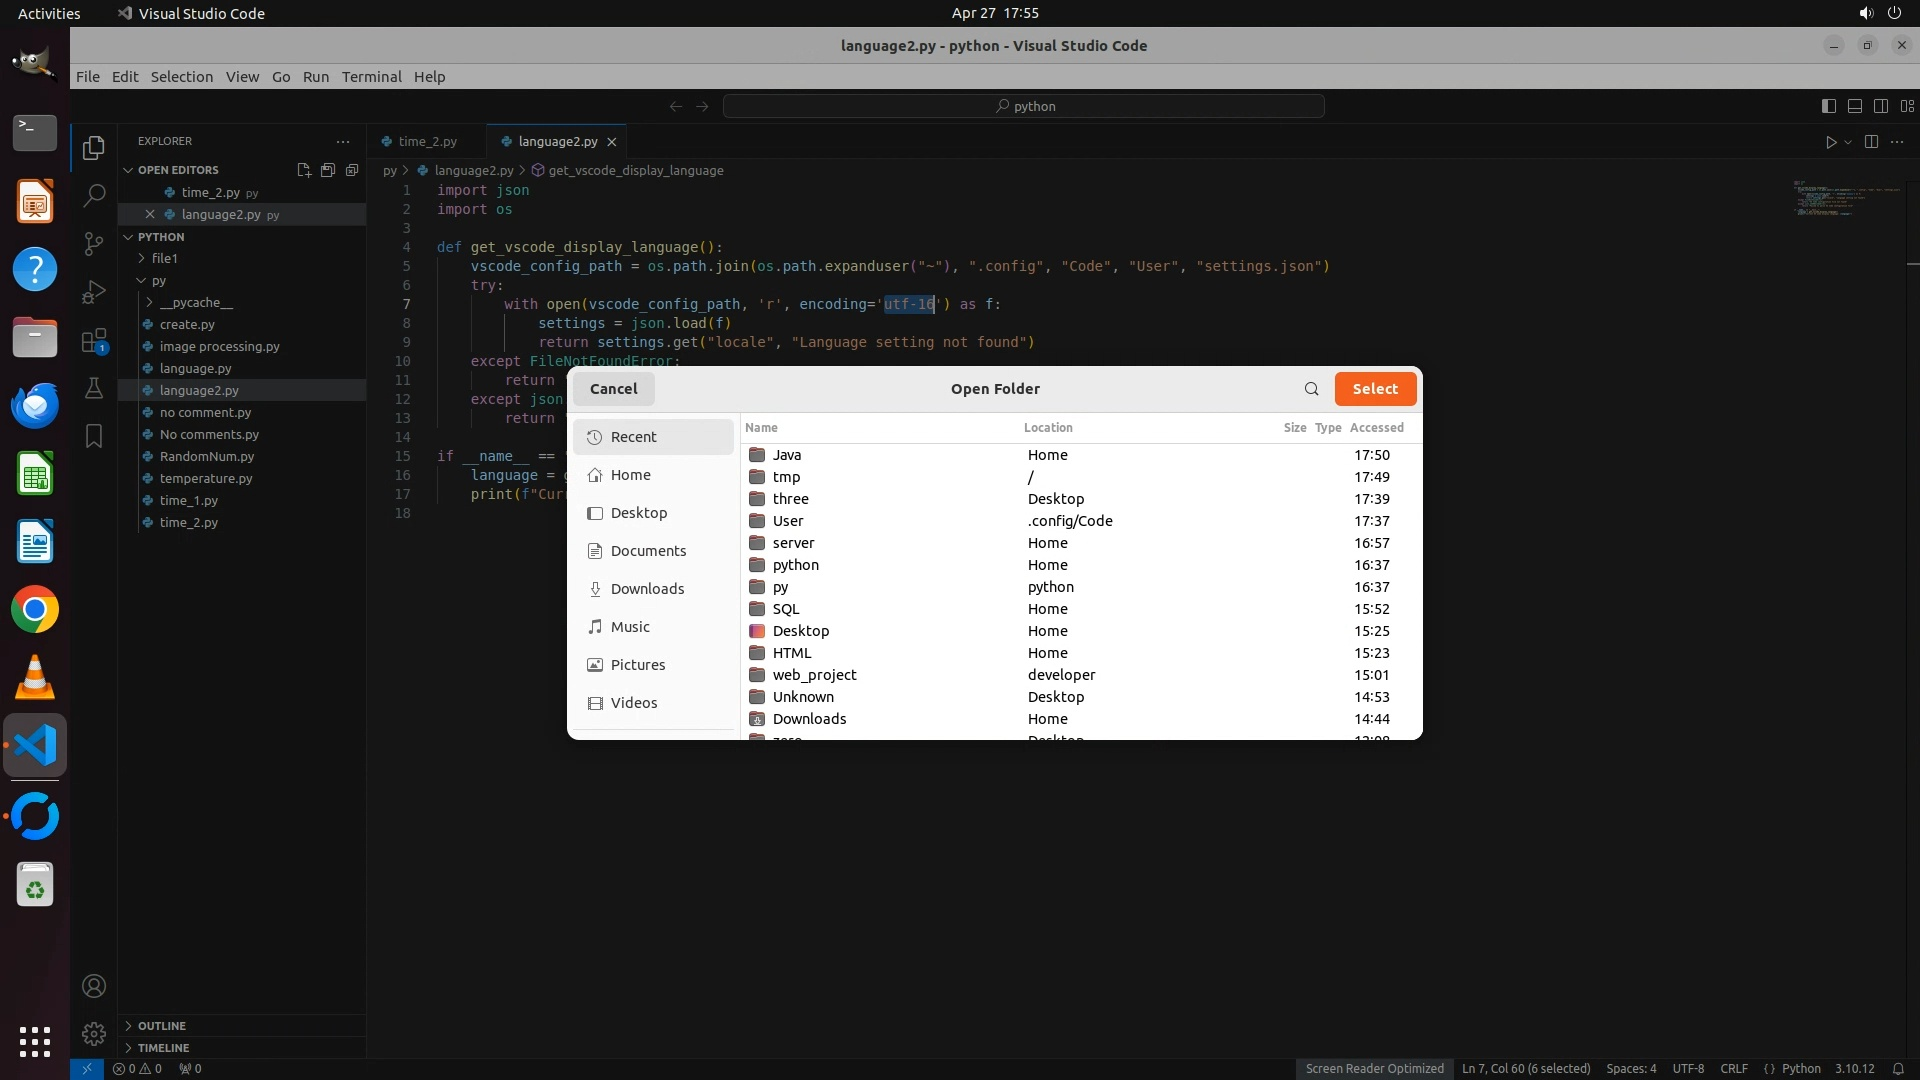Click the Accounts icon in activity bar
The image size is (1920, 1080).
tap(94, 986)
